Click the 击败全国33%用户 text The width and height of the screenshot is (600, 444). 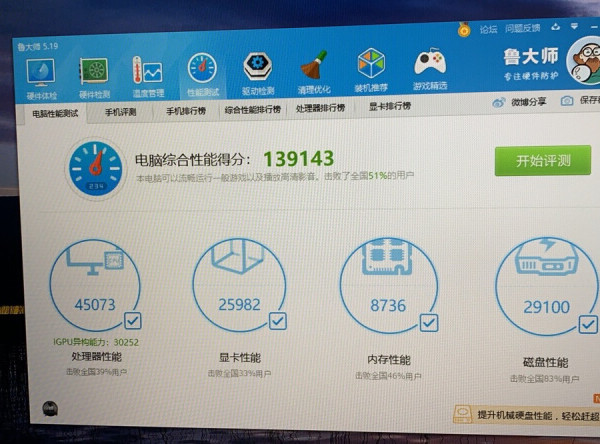pos(240,374)
